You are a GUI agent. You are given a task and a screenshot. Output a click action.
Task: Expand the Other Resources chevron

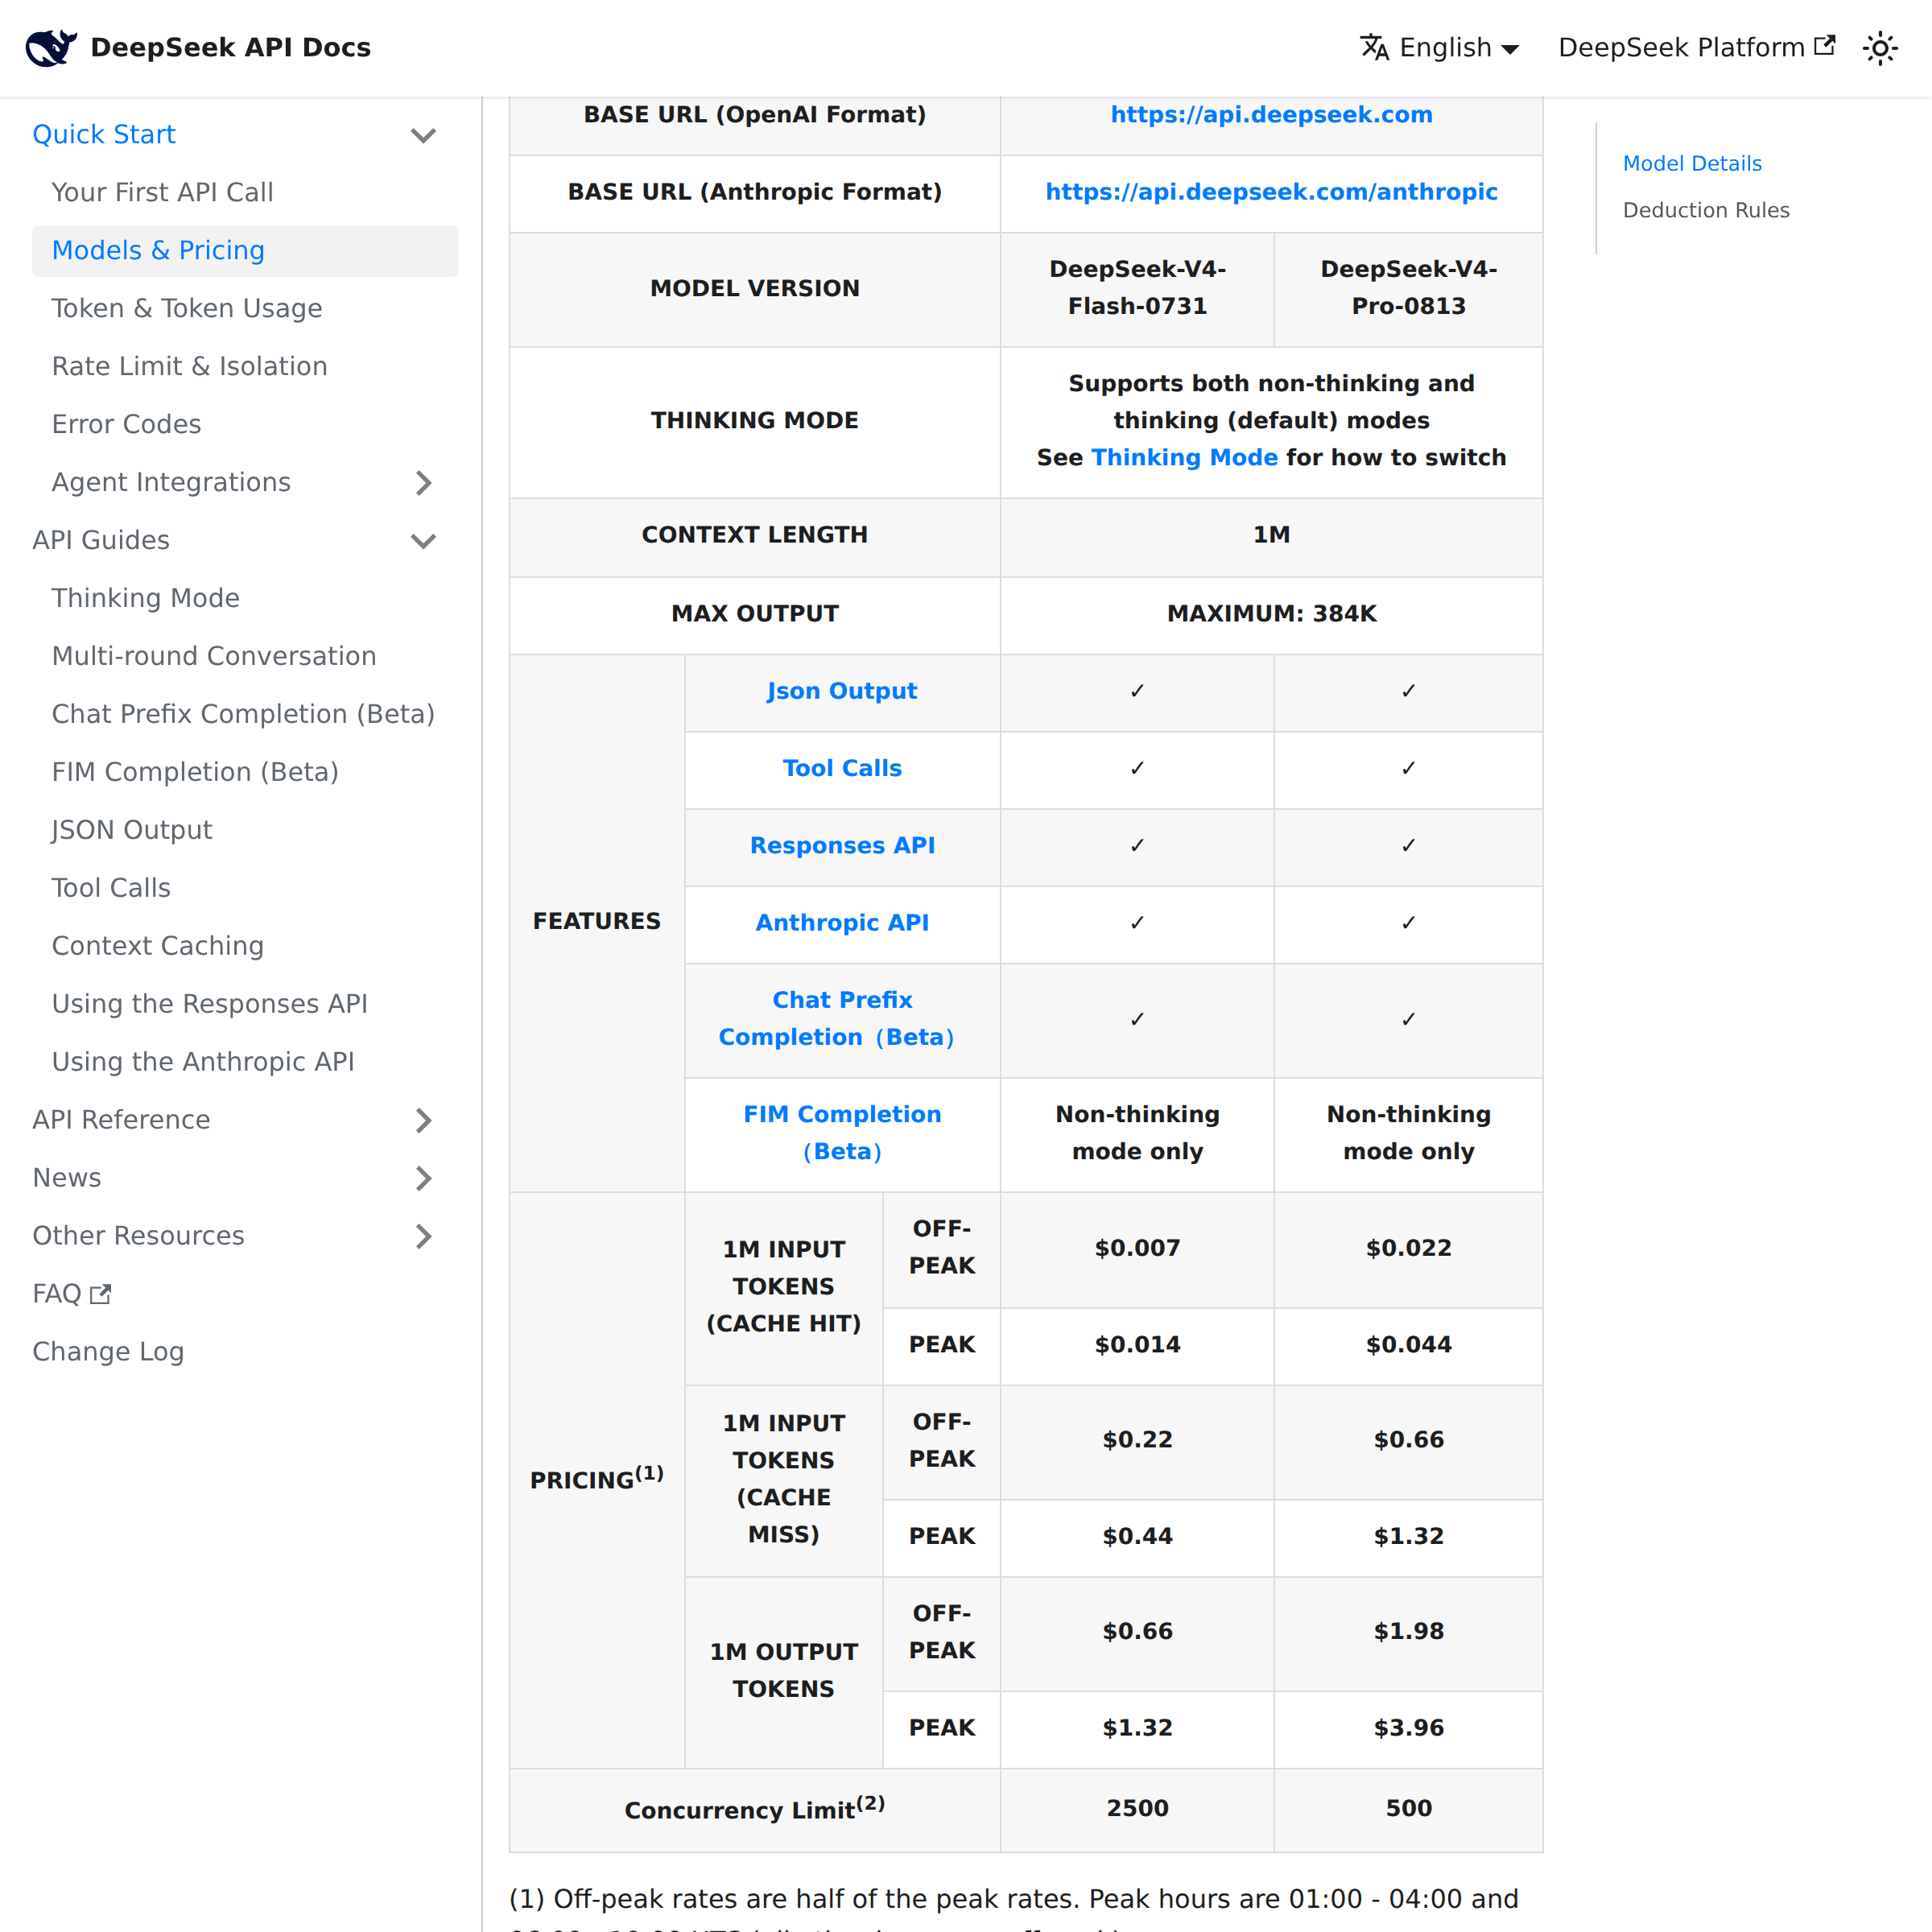pyautogui.click(x=423, y=1236)
